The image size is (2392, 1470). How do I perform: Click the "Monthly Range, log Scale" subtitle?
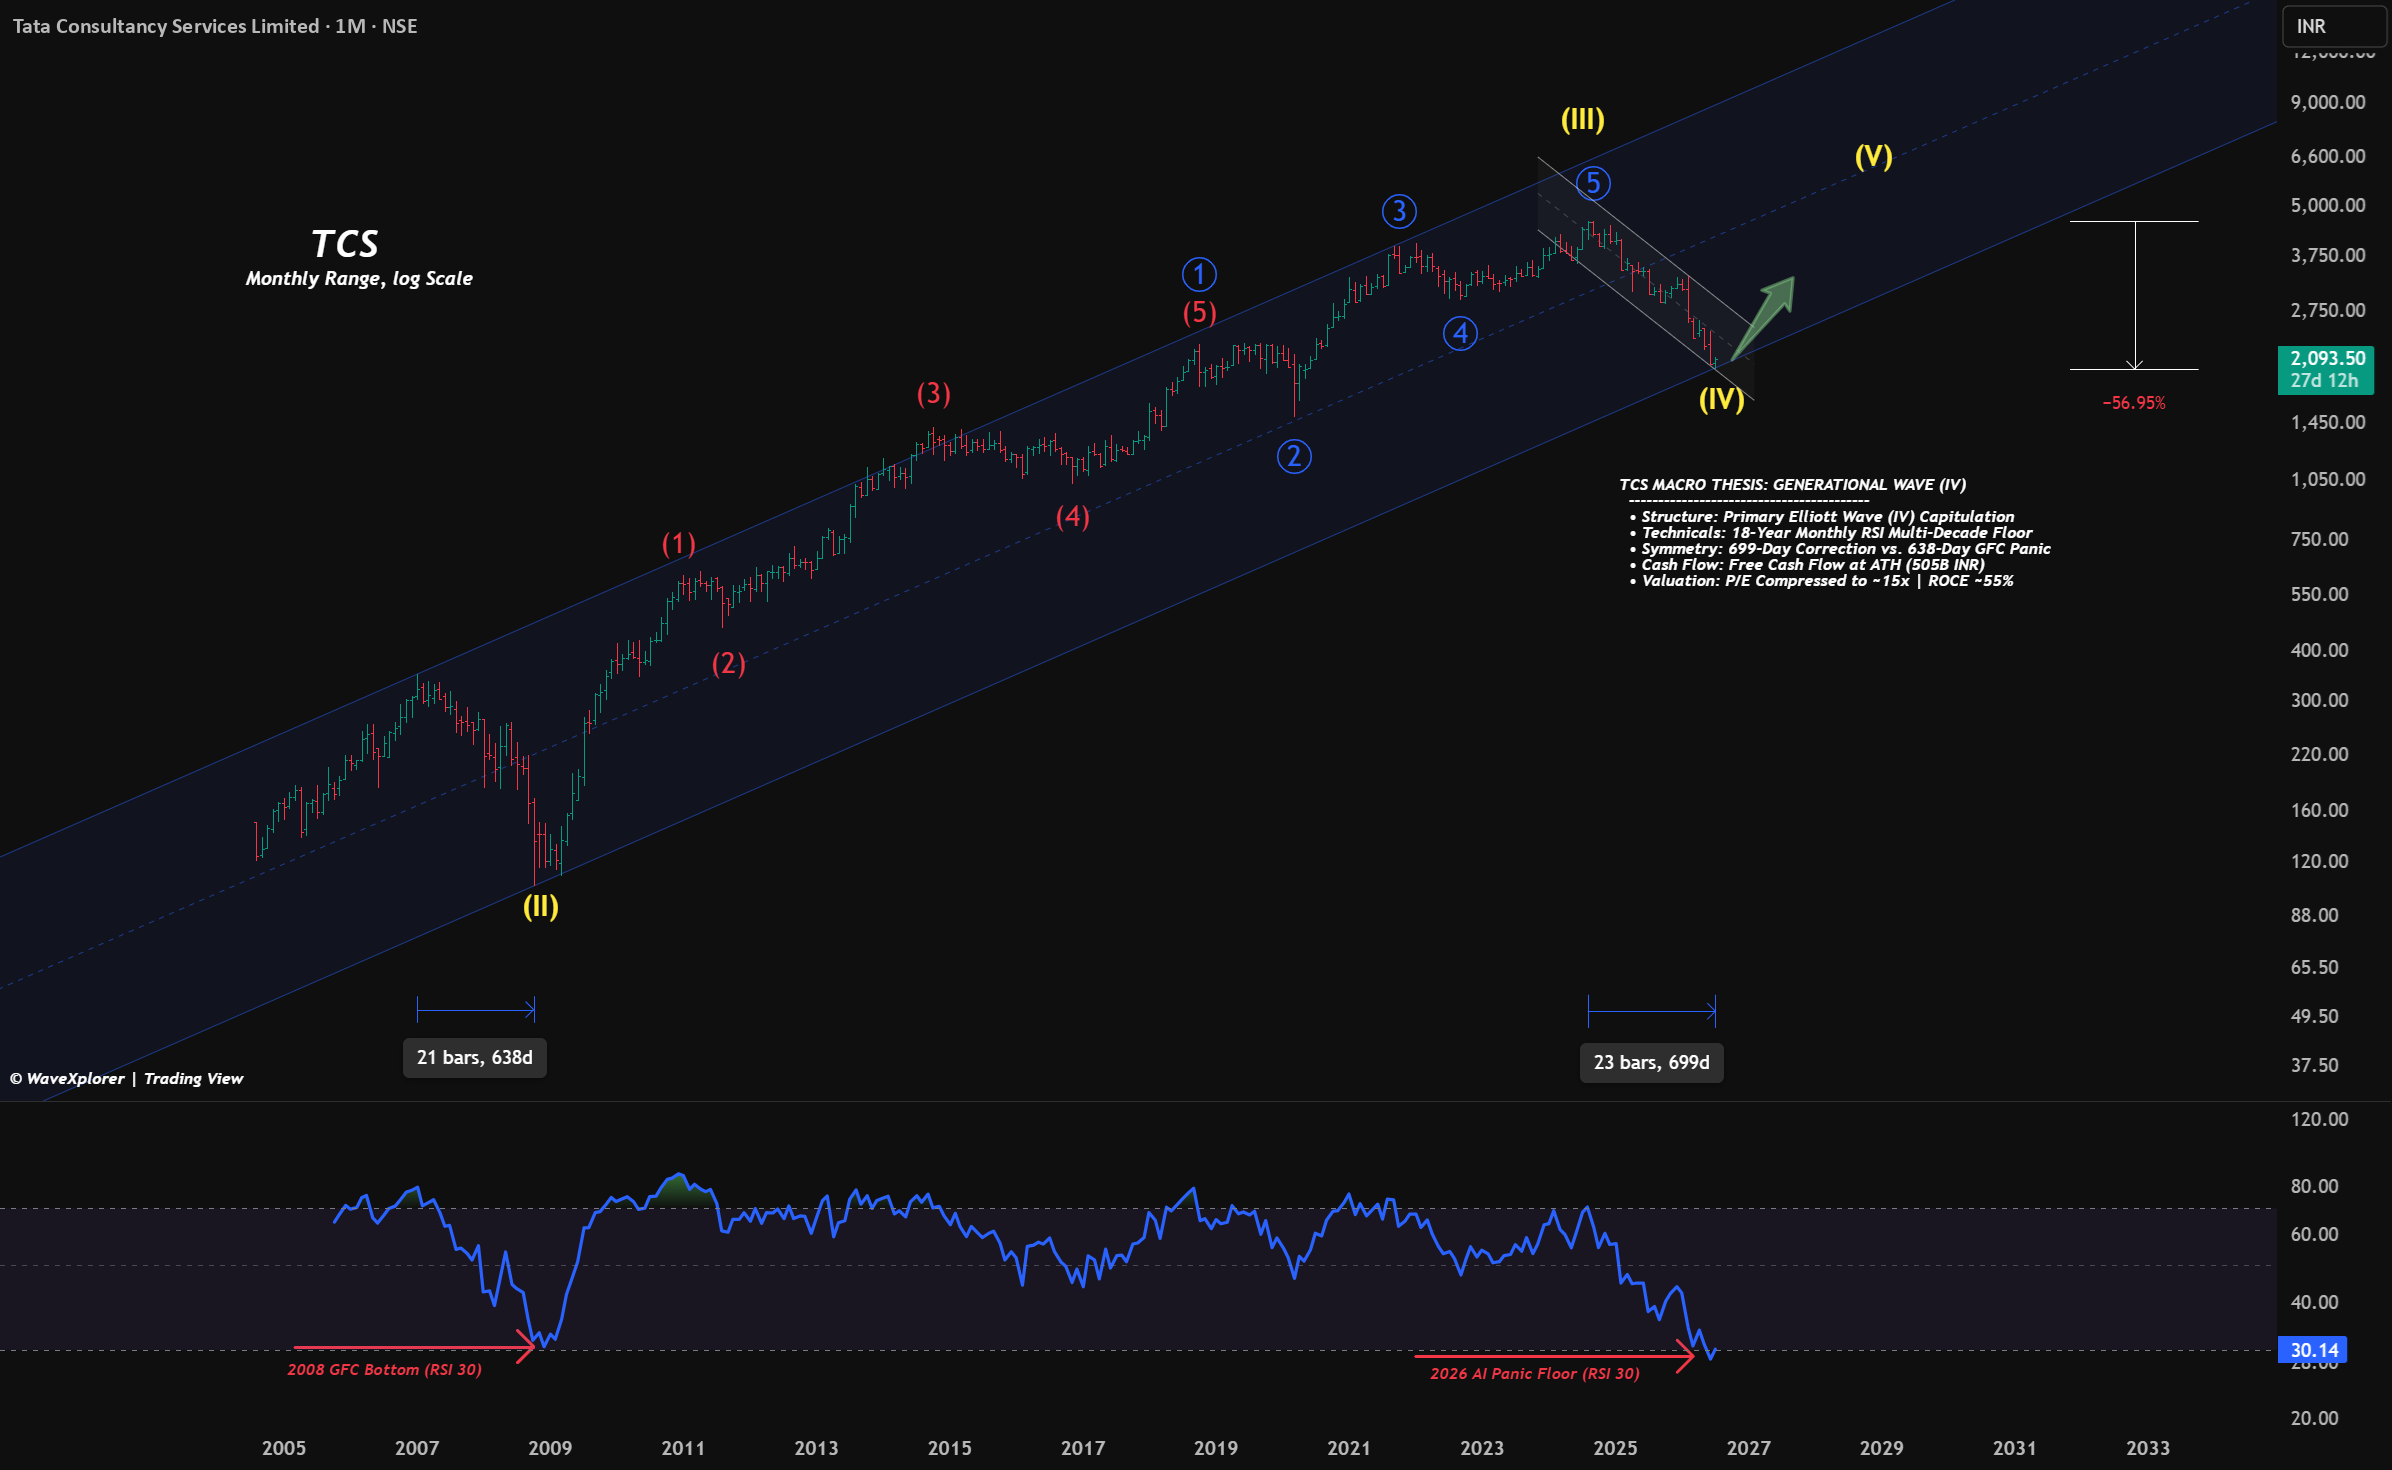click(359, 279)
